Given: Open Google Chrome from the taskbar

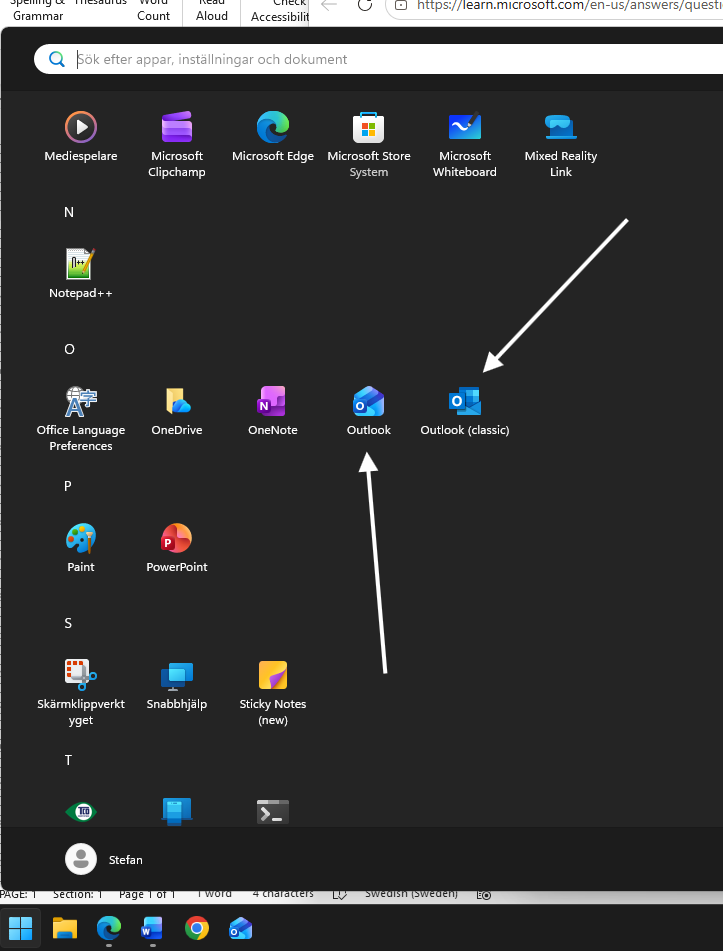Looking at the screenshot, I should click(197, 928).
